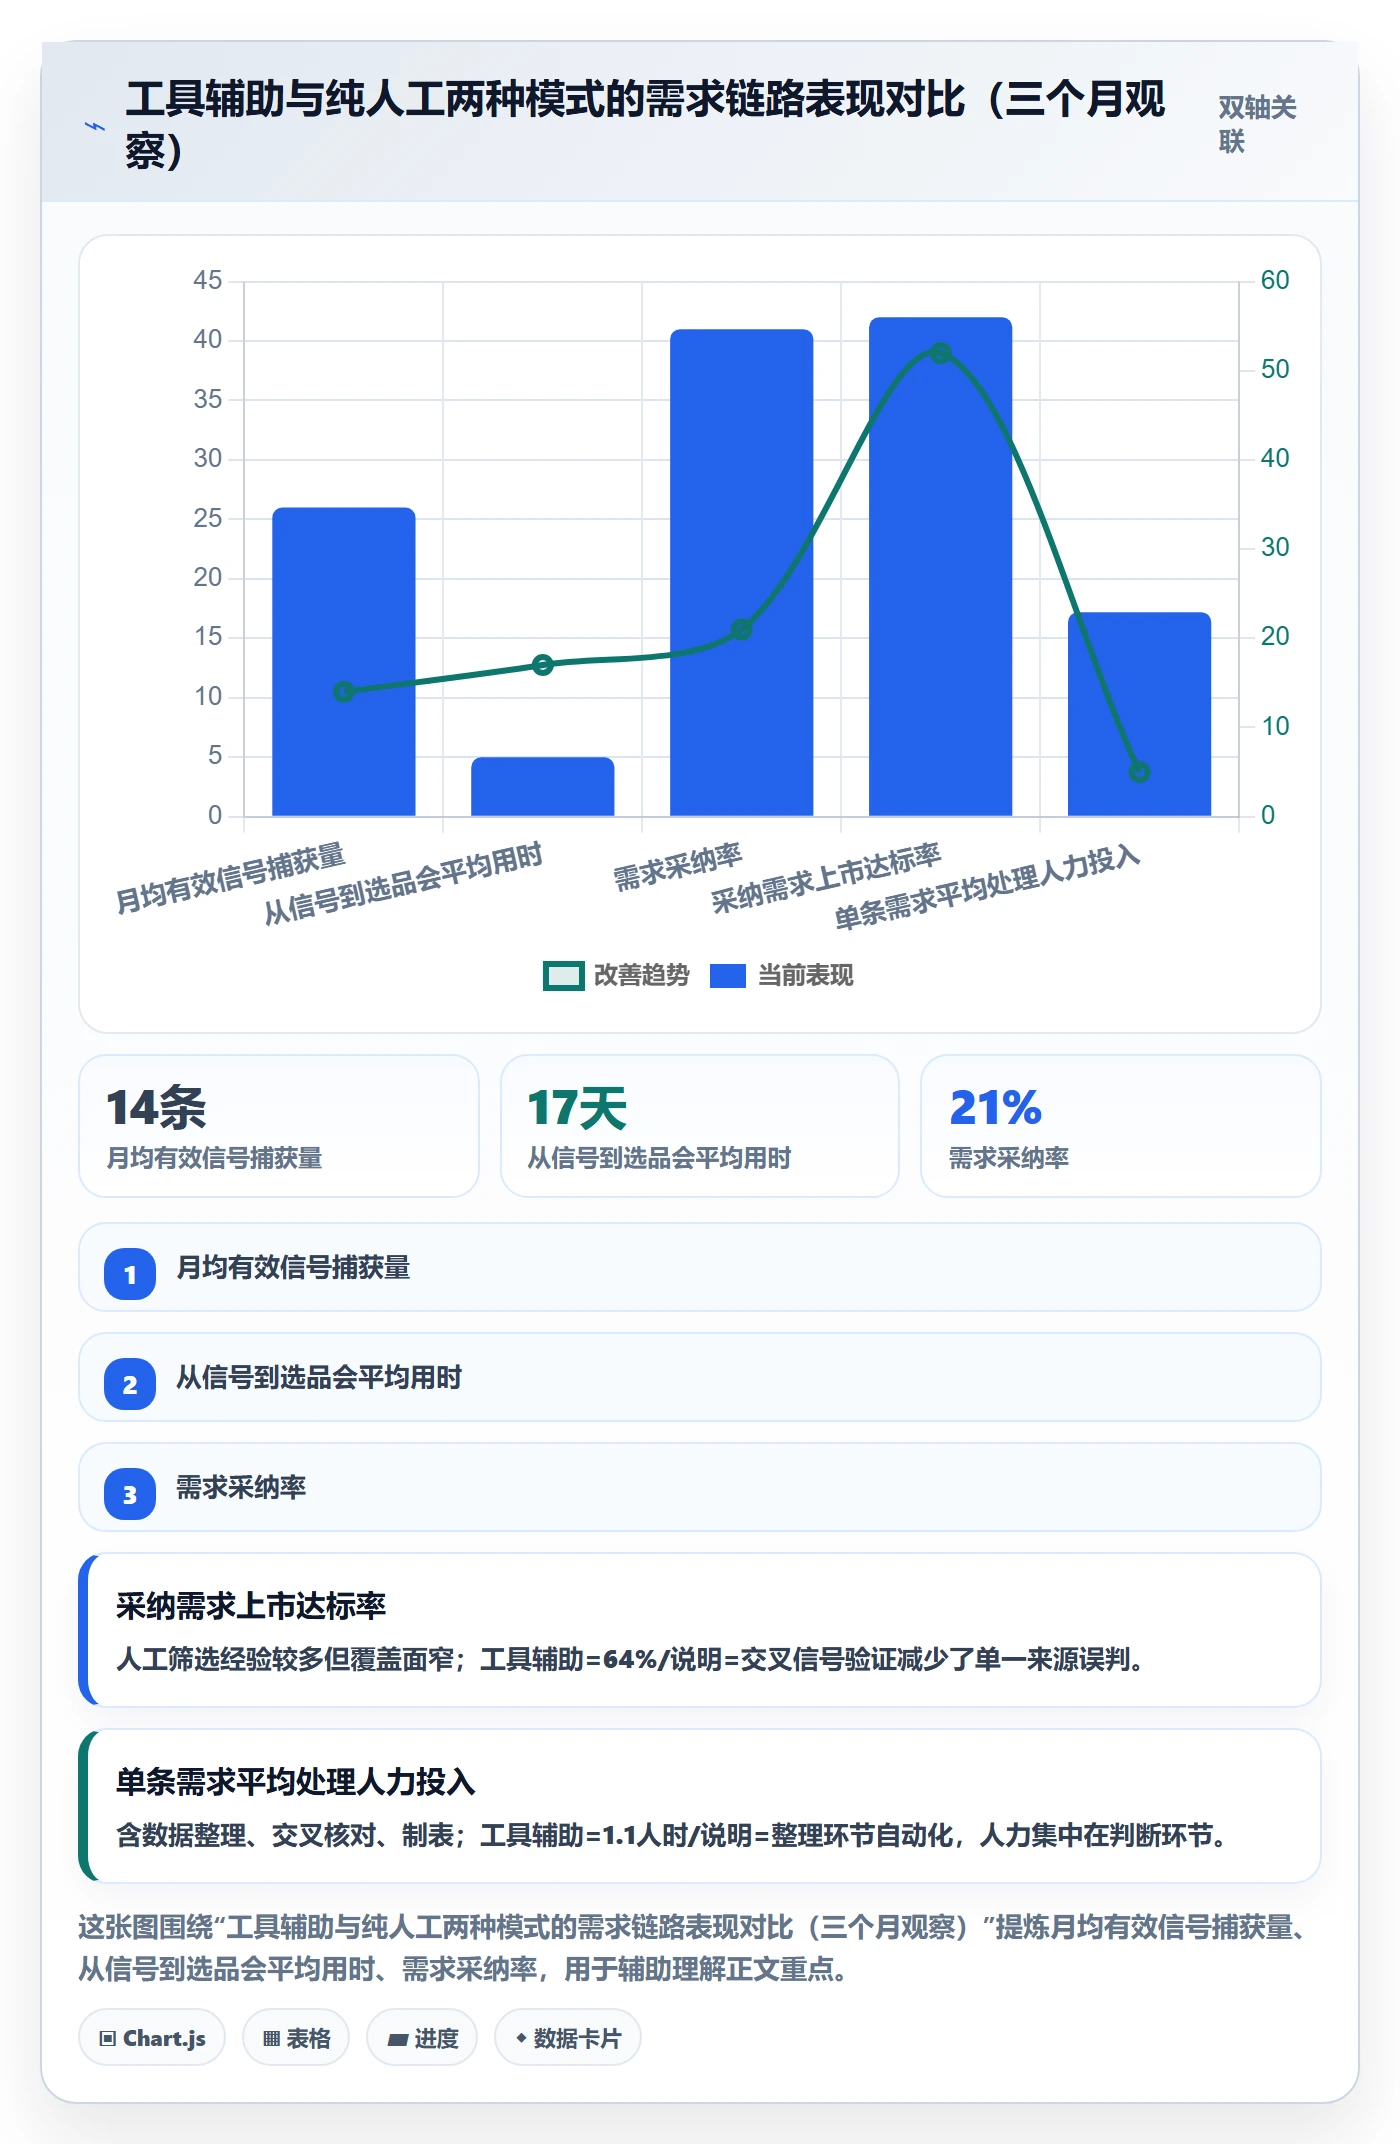Click x-axis label 从信号到选品会平均用时
The height and width of the screenshot is (2144, 1400).
pyautogui.click(x=404, y=882)
